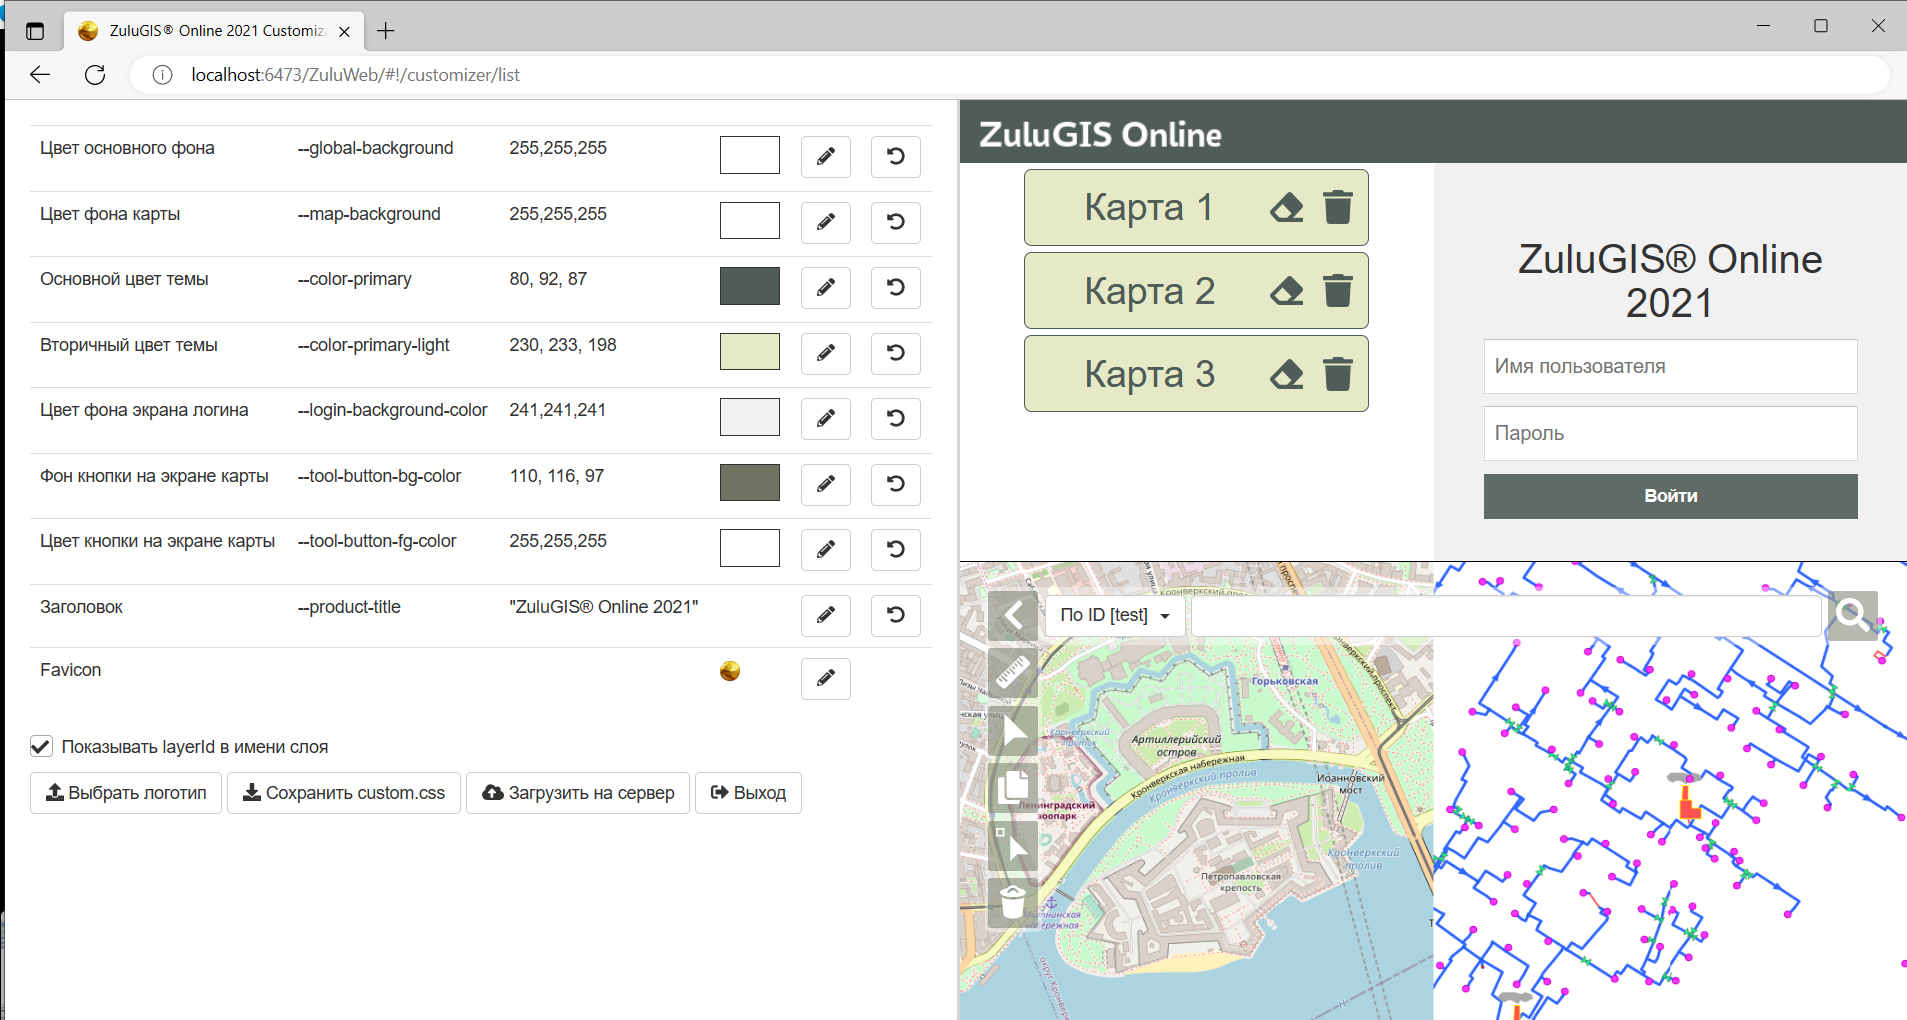Screen dimensions: 1907x1020
Task: Open a new browser tab
Action: coord(386,31)
